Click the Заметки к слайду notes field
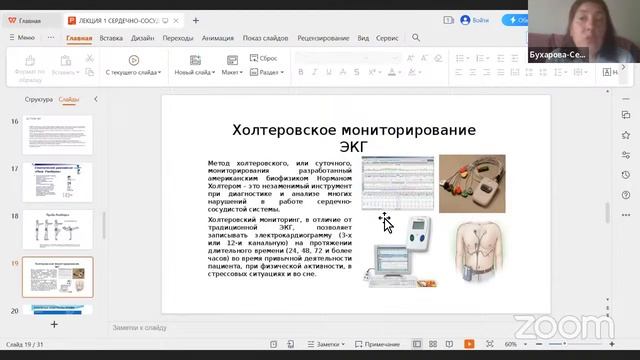Viewport: 640px width, 360px height. (x=139, y=327)
